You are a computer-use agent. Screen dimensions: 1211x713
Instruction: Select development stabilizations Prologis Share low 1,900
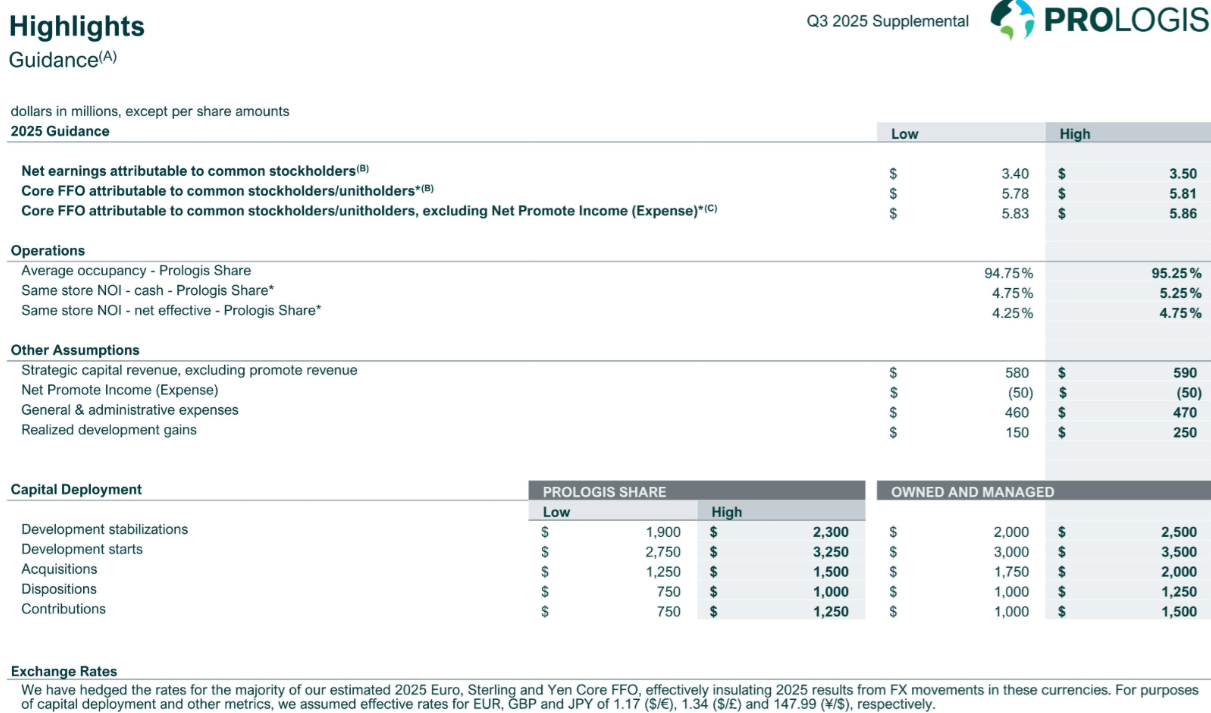pos(664,532)
